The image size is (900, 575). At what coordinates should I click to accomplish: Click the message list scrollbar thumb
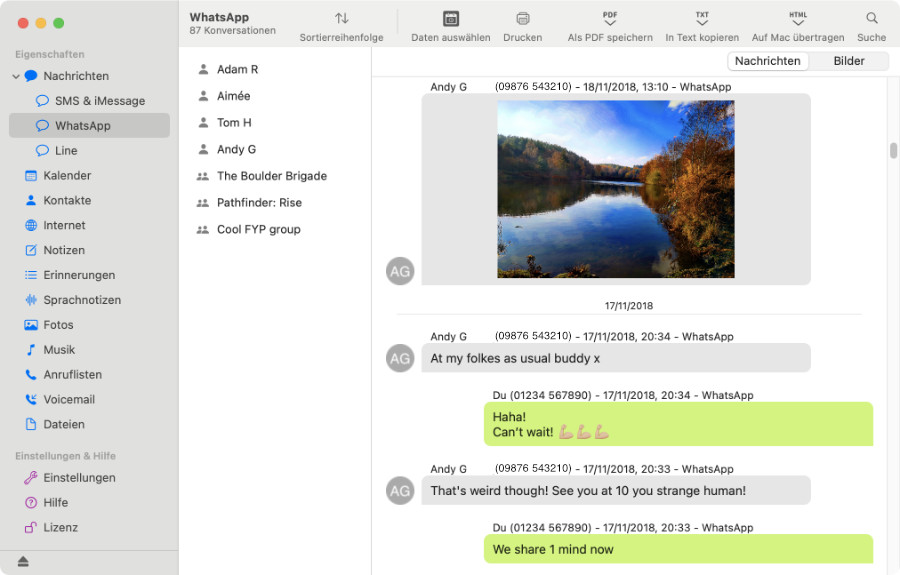click(x=893, y=150)
